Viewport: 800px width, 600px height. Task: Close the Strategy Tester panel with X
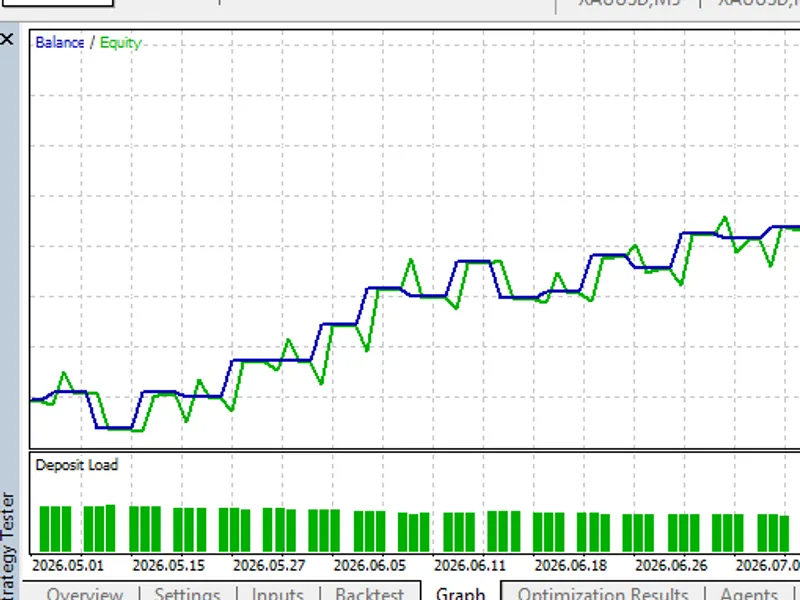coord(7,39)
